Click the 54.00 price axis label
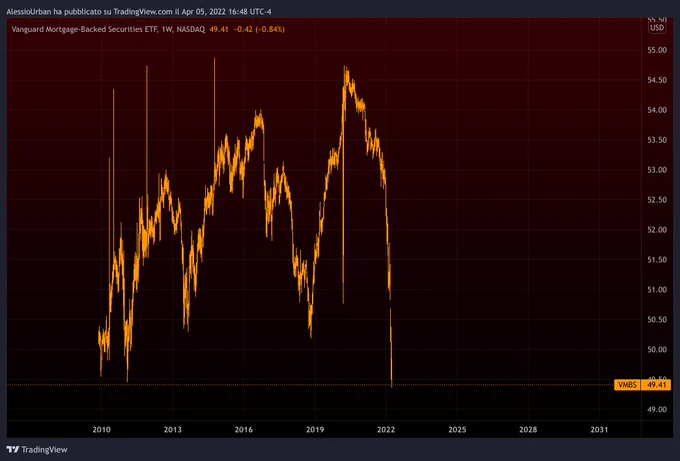Screen dimensions: 680x461 (657, 110)
